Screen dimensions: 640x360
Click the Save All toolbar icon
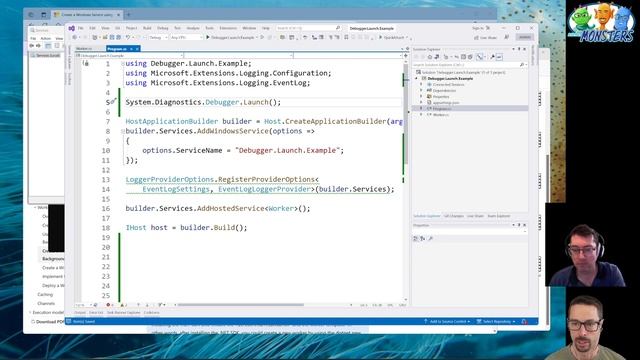[118, 38]
